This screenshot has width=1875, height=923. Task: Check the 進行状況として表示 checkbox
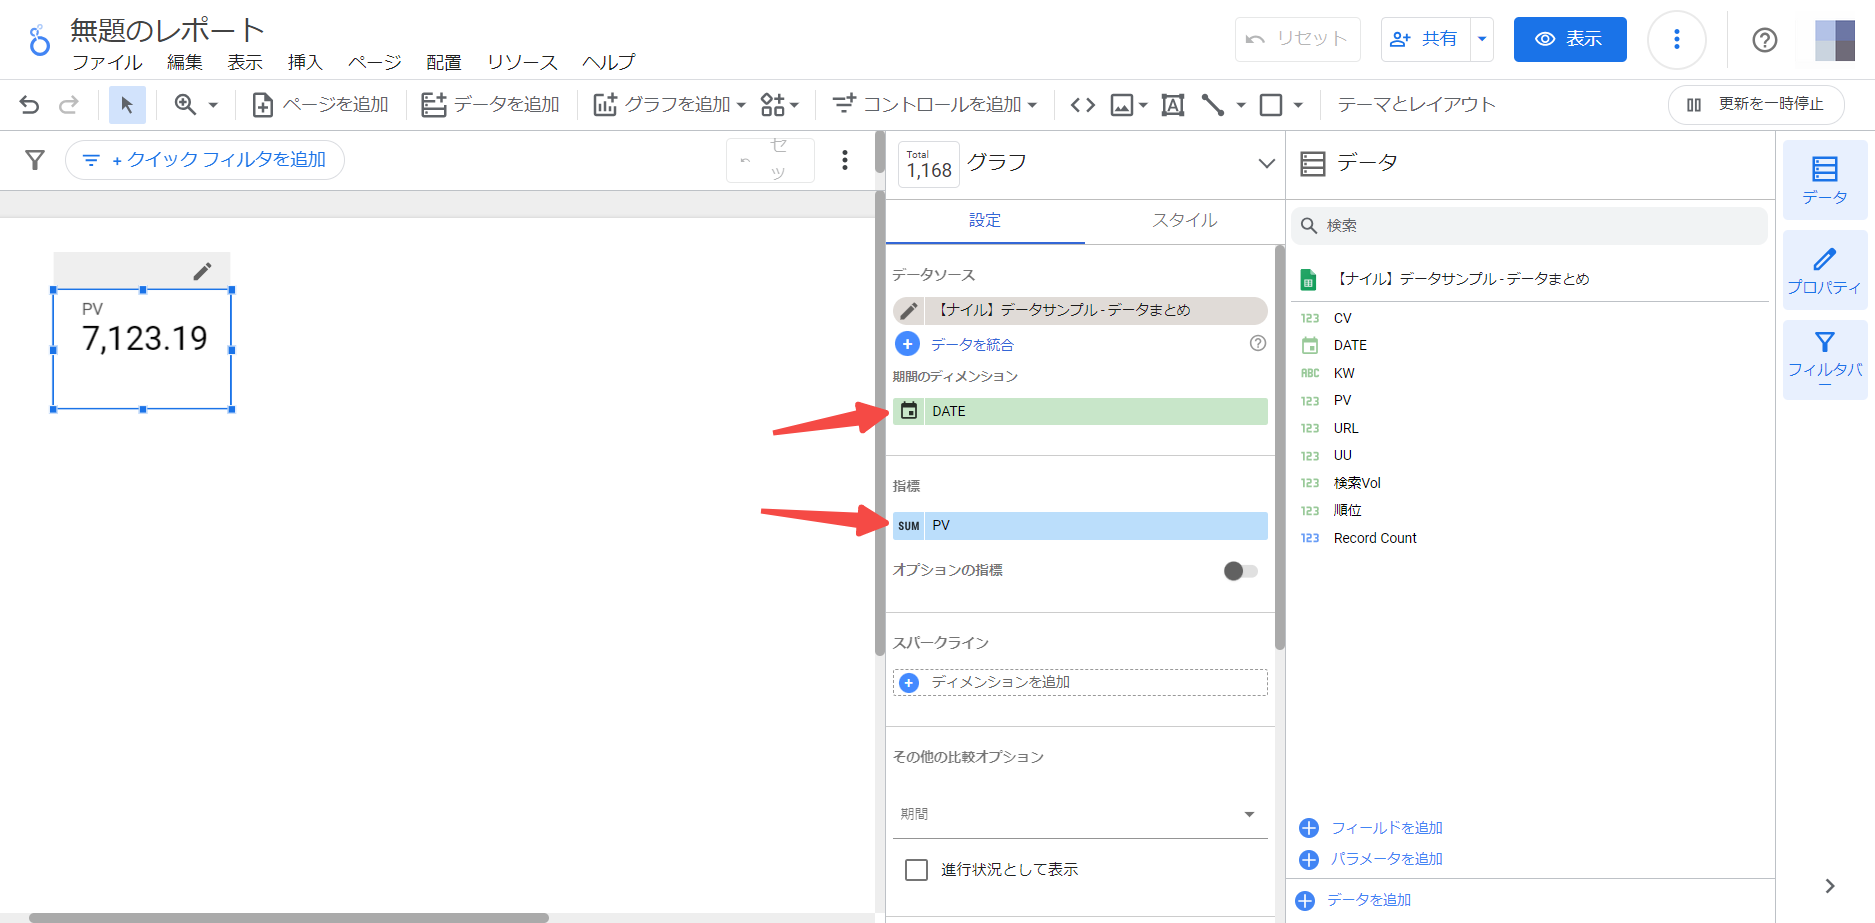point(916,870)
